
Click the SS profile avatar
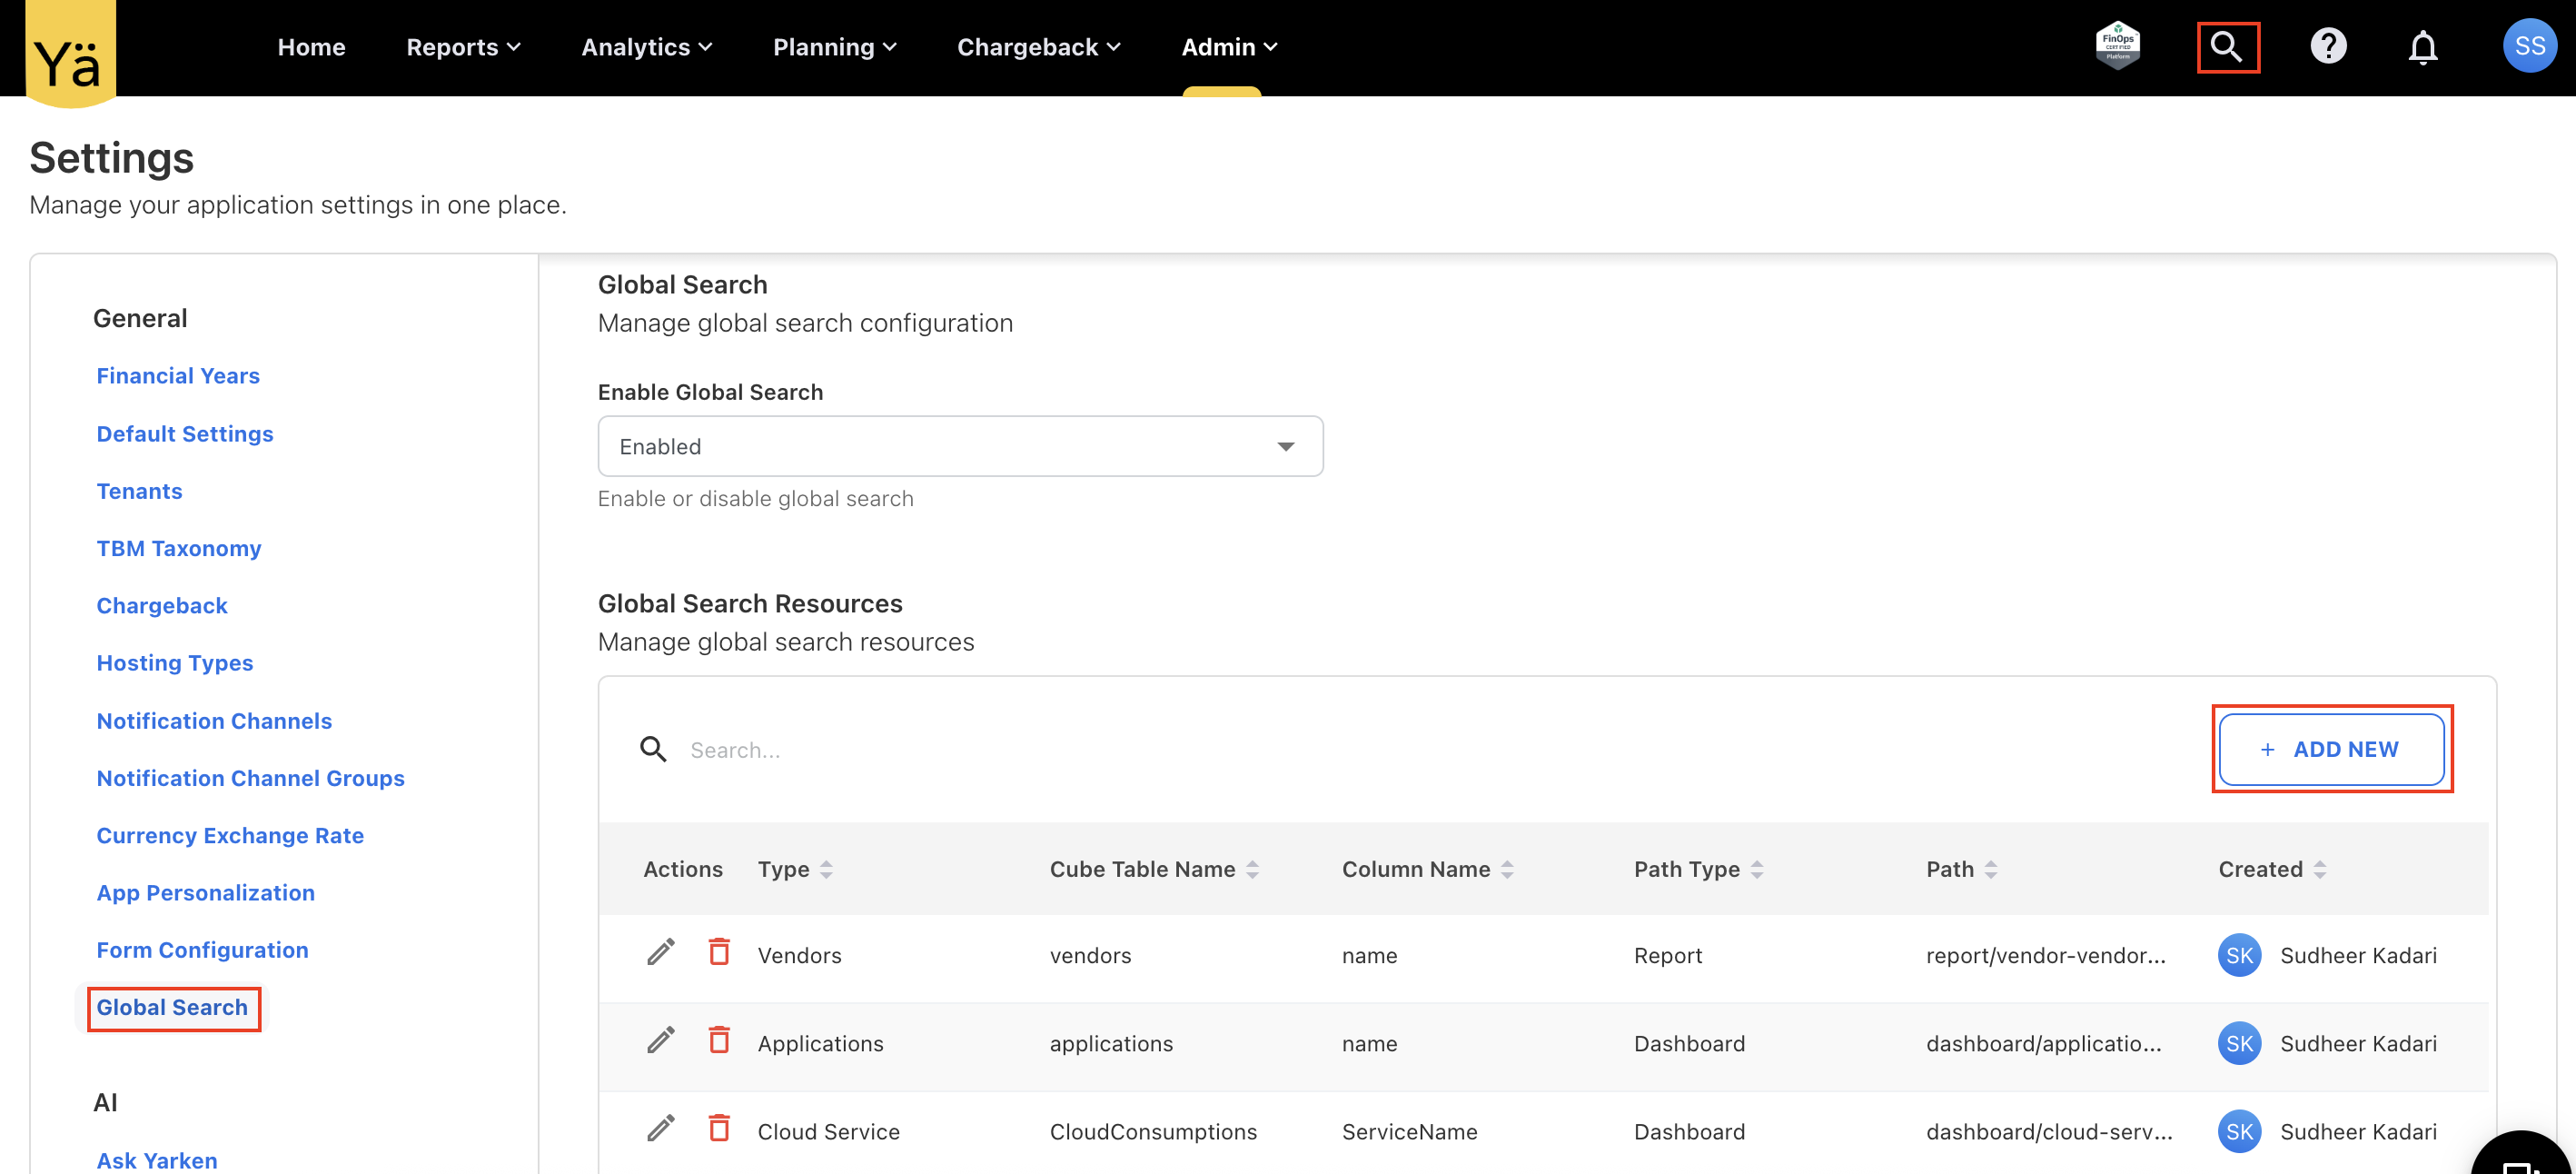pos(2529,46)
